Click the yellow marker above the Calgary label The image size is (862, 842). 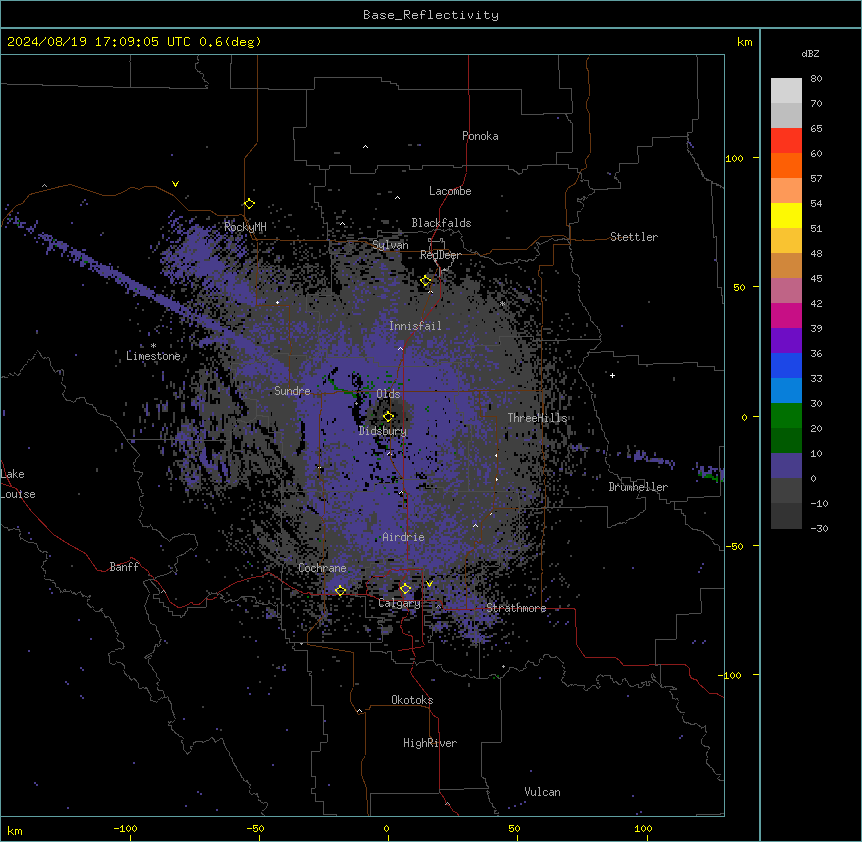(405, 589)
